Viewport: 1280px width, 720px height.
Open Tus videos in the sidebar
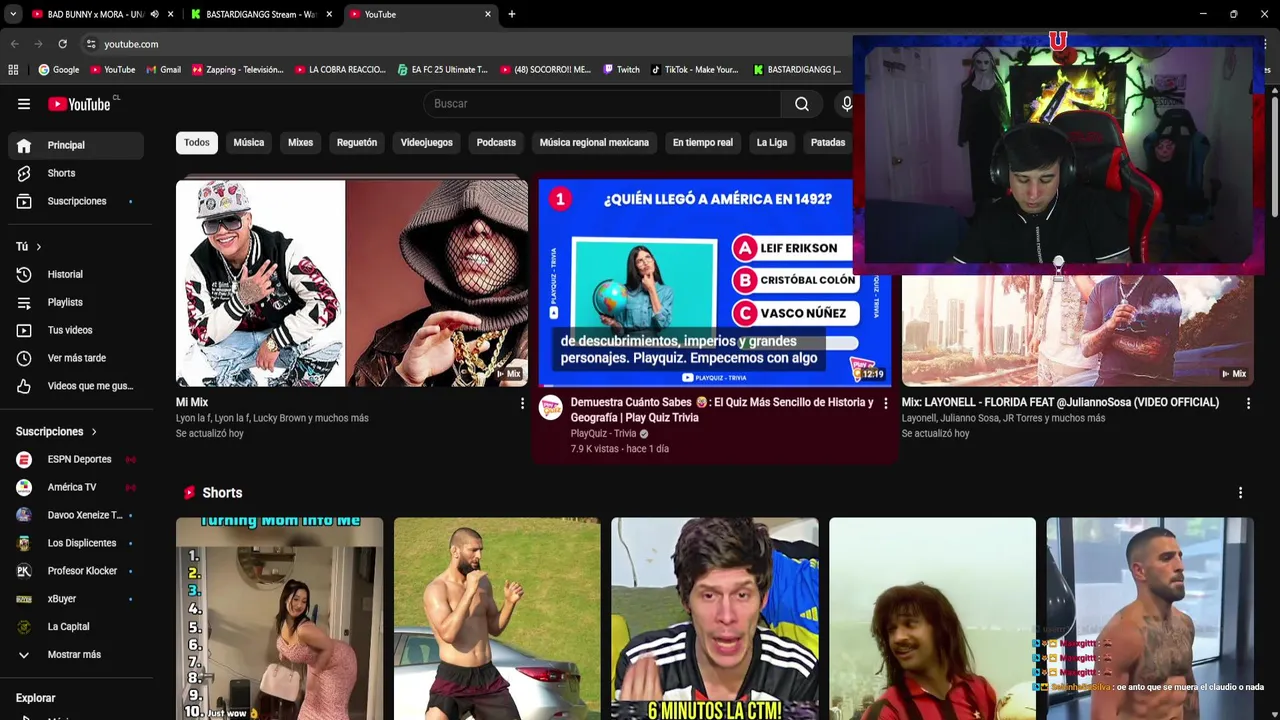point(76,330)
